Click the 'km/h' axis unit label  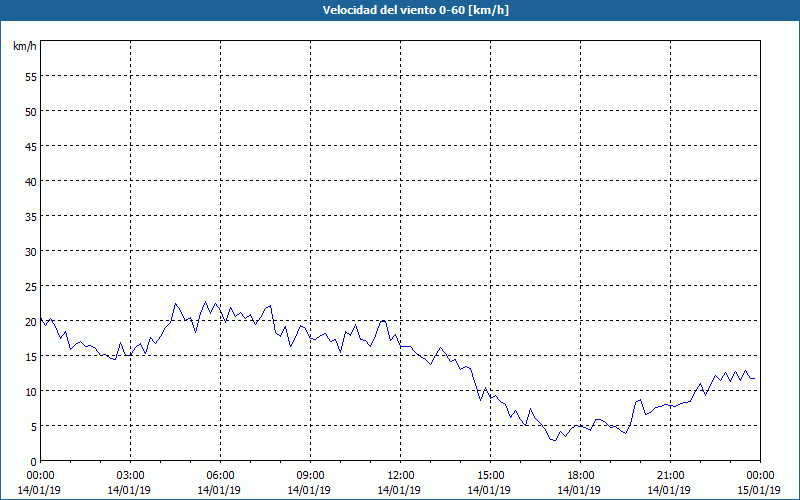click(25, 46)
